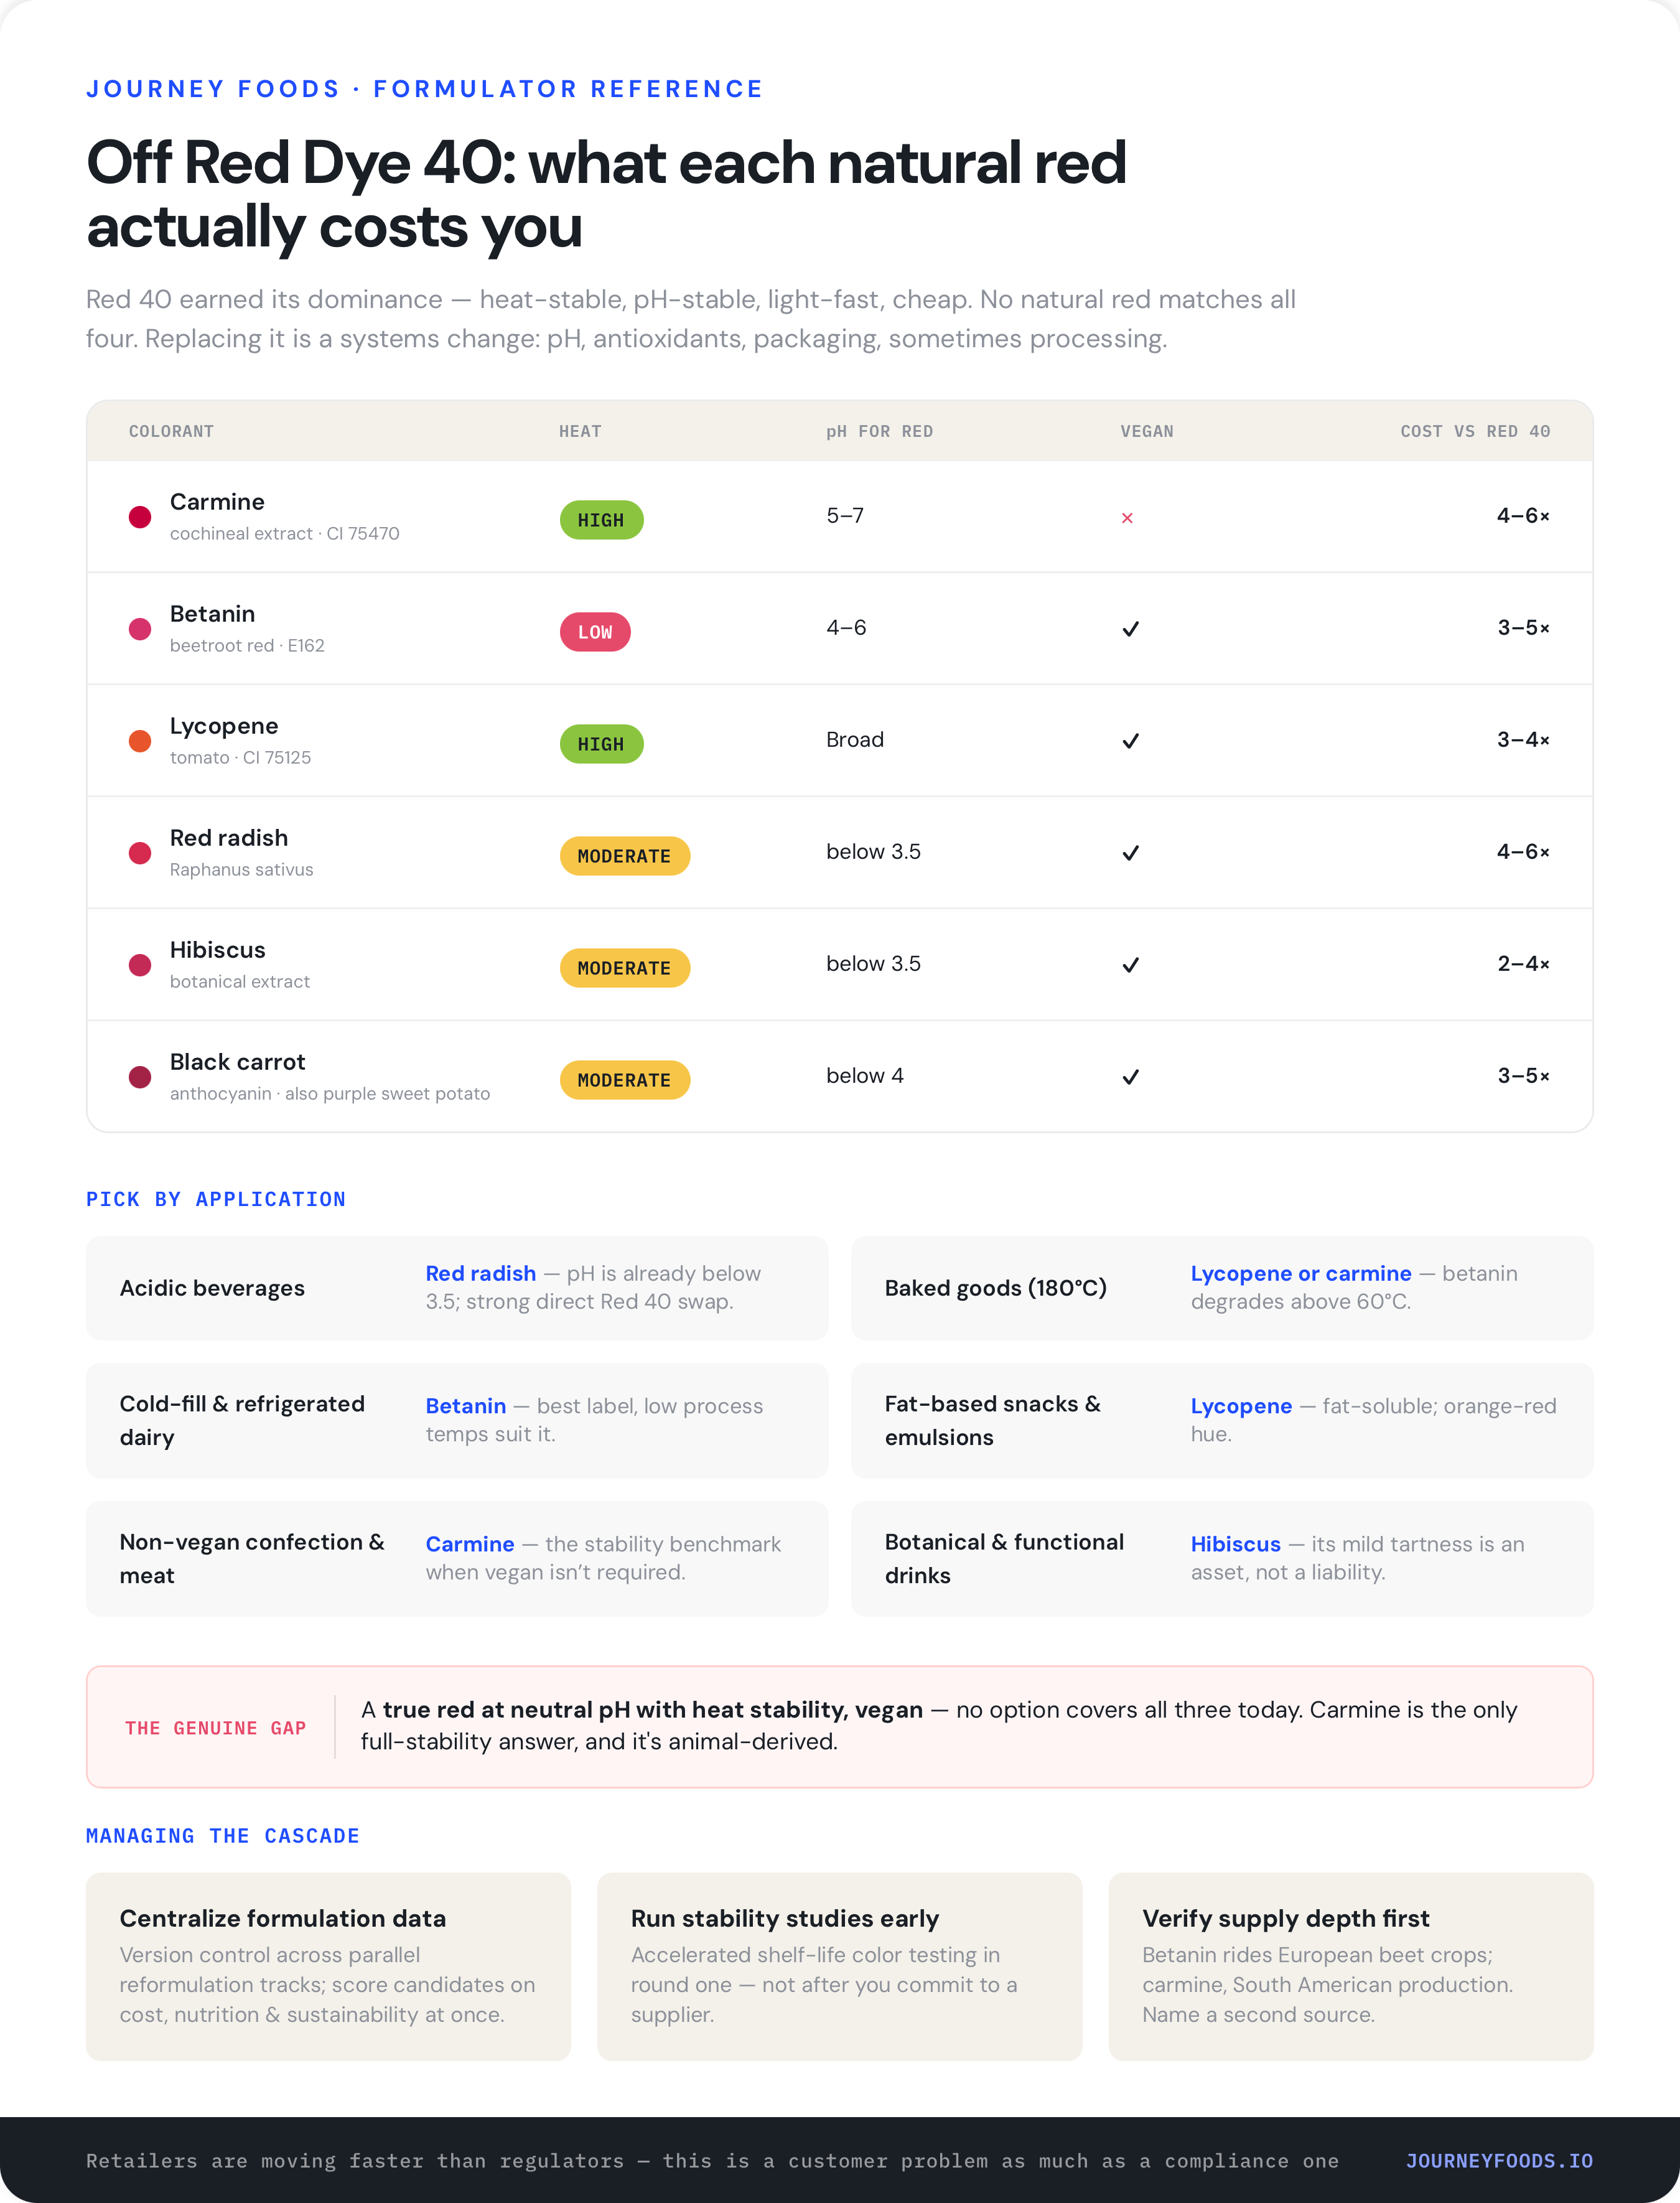Open the Red radish link under Acidic beverages
This screenshot has width=1680, height=2203.
[x=481, y=1273]
